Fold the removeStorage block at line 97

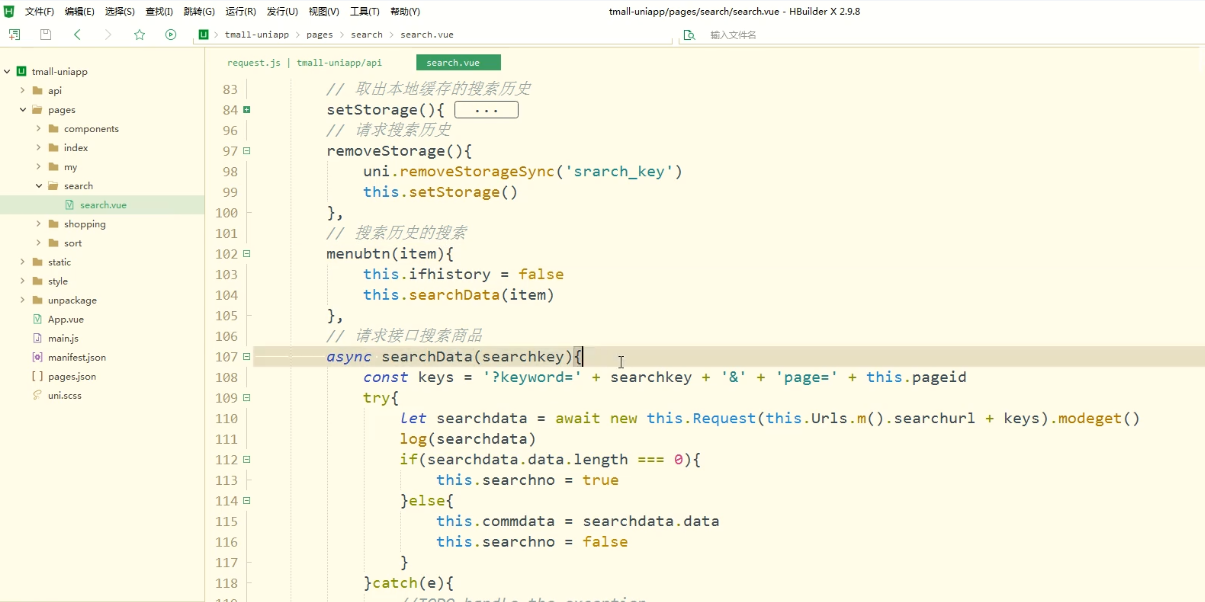click(247, 151)
